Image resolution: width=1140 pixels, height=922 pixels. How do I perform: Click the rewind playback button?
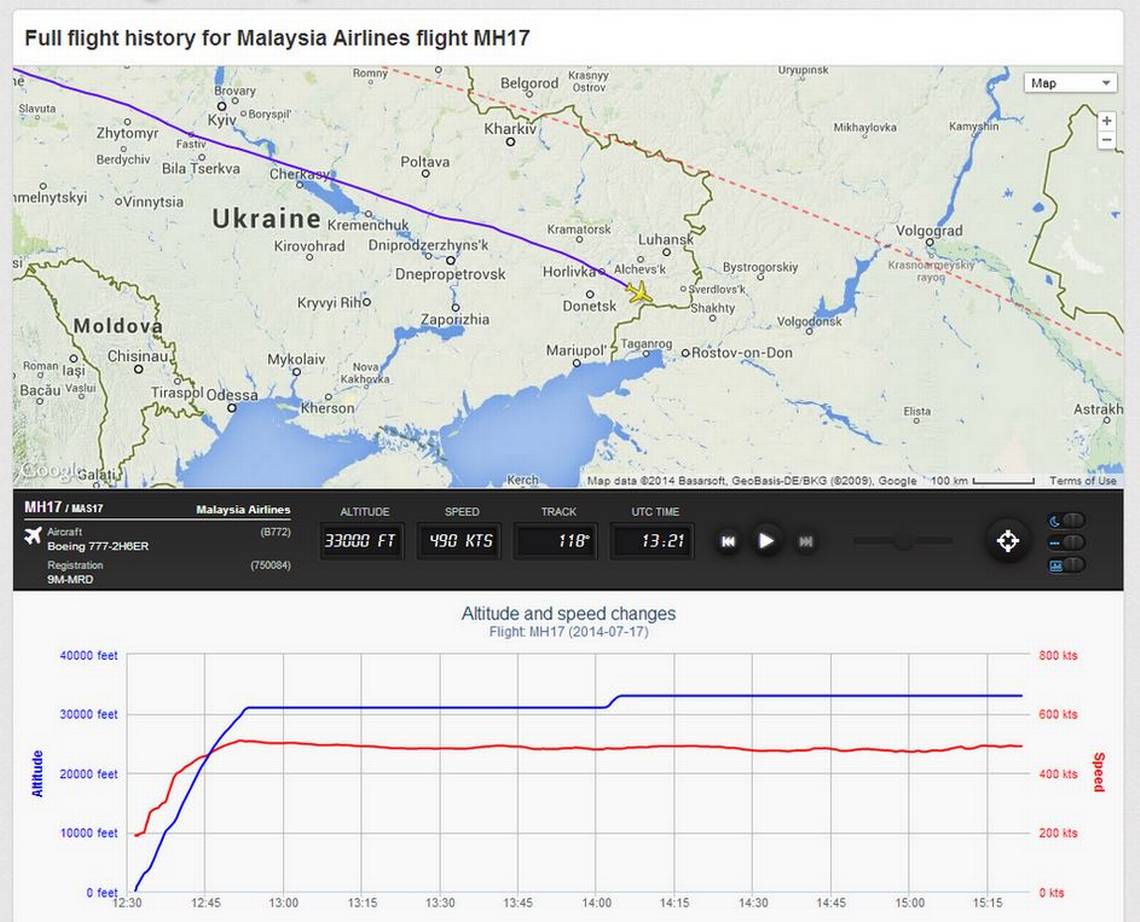[x=728, y=541]
